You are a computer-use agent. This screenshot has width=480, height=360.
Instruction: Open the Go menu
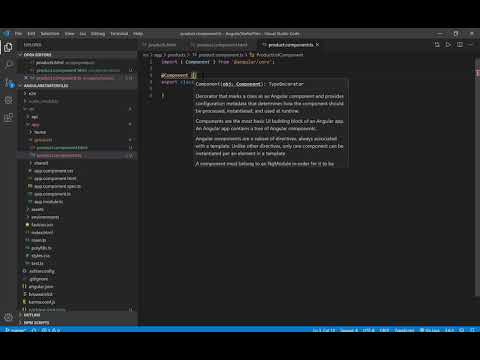tap(83, 34)
